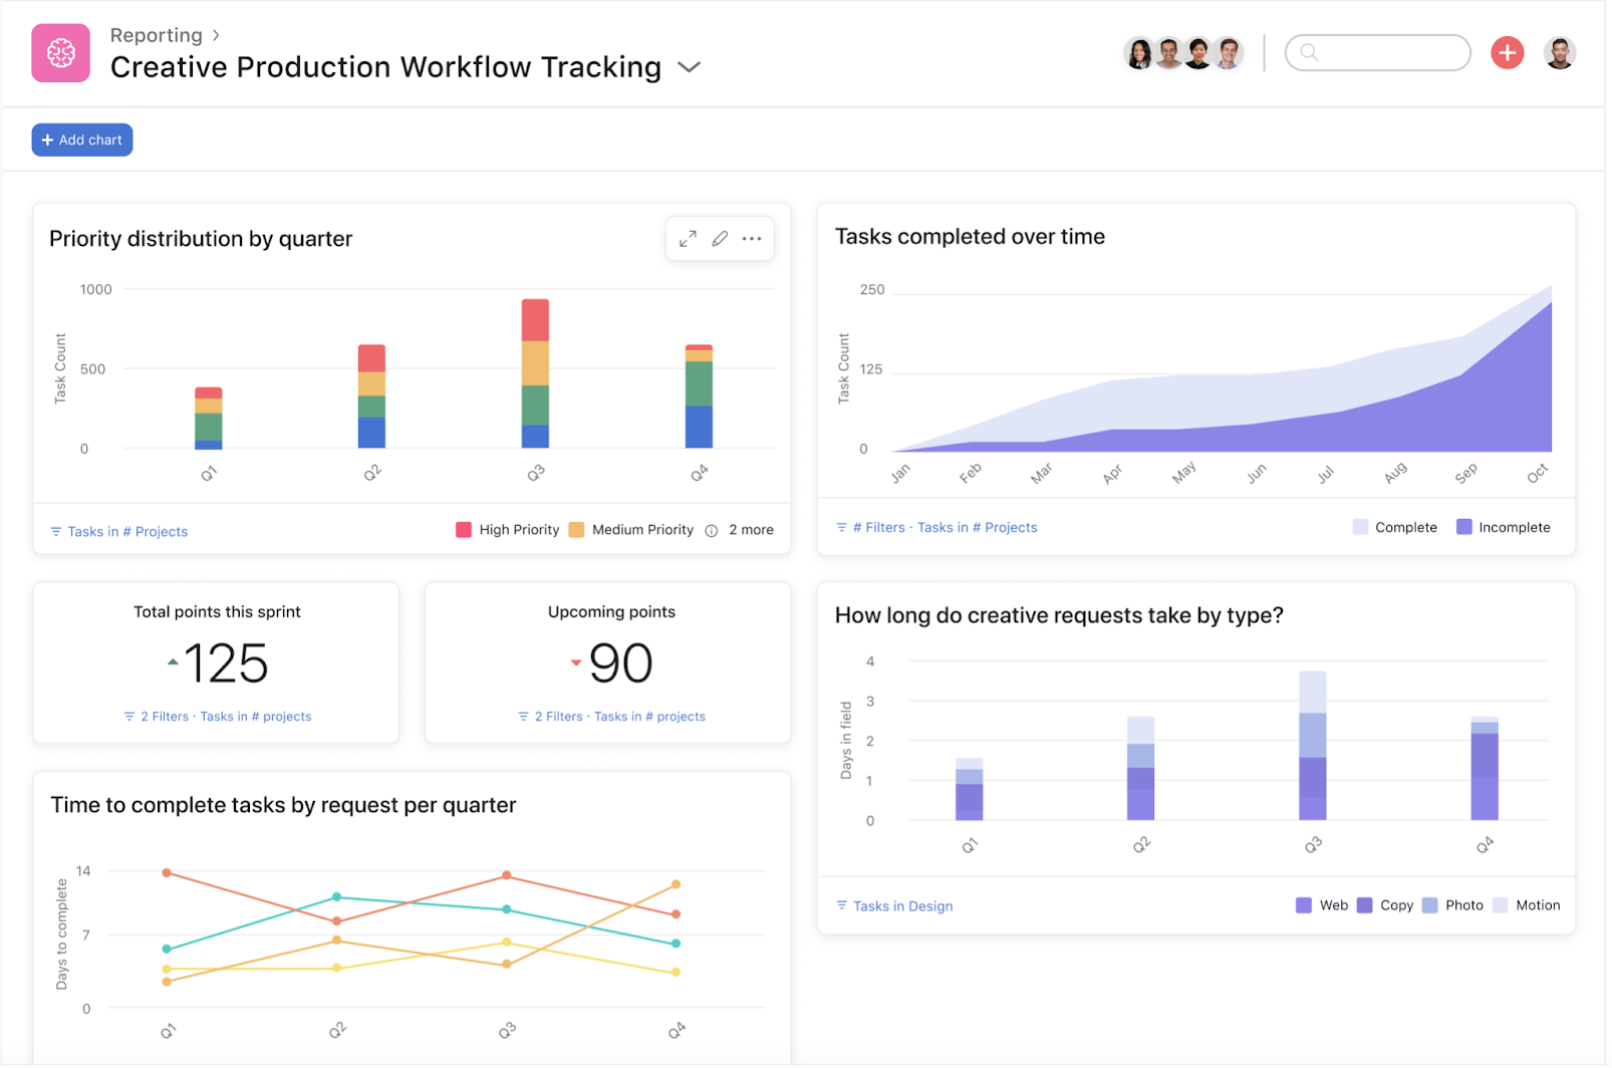This screenshot has width=1612, height=1068.
Task: Click the Q2 bar in Priority distribution chart
Action: (372, 397)
